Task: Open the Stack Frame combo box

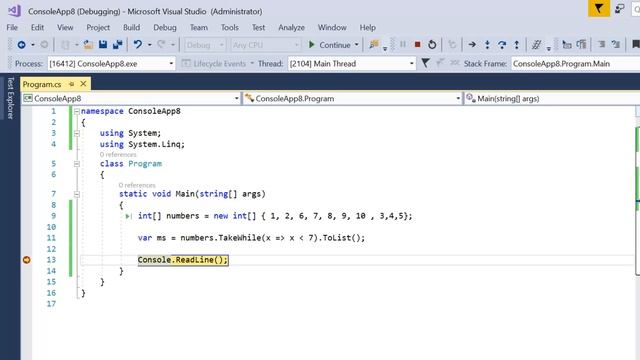Action: 576,64
